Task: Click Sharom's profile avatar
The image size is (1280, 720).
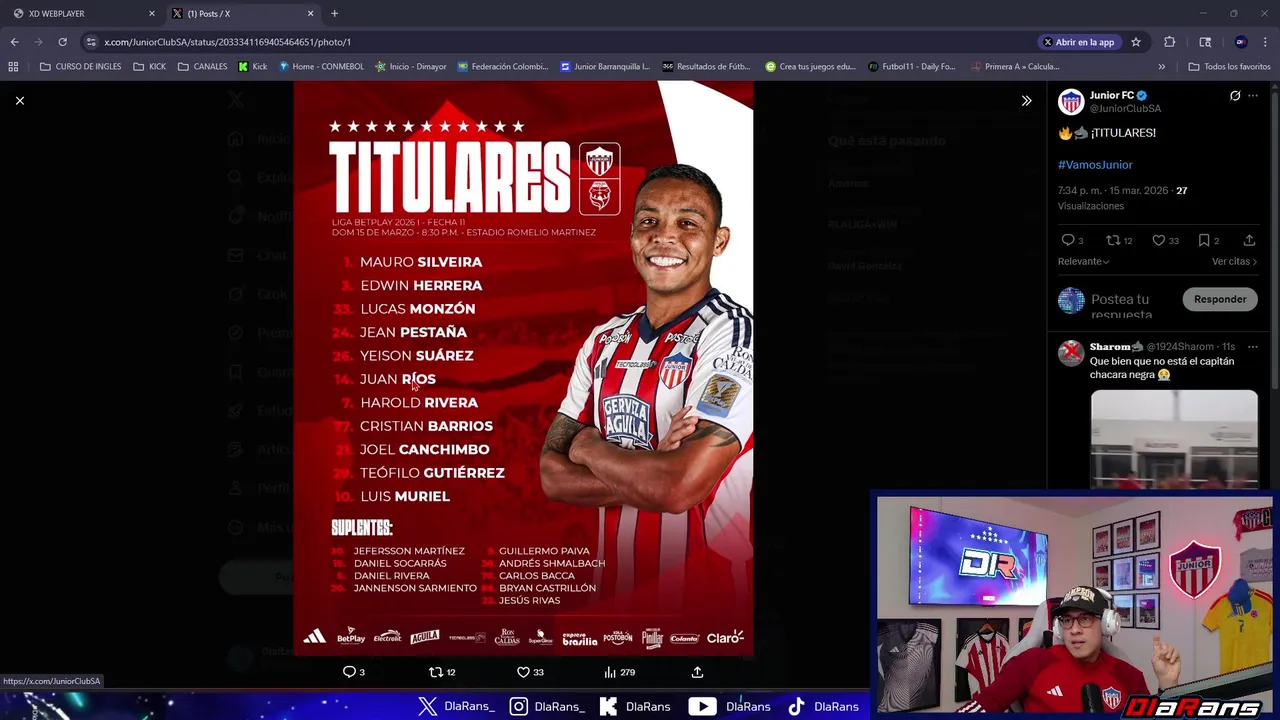Action: point(1071,353)
